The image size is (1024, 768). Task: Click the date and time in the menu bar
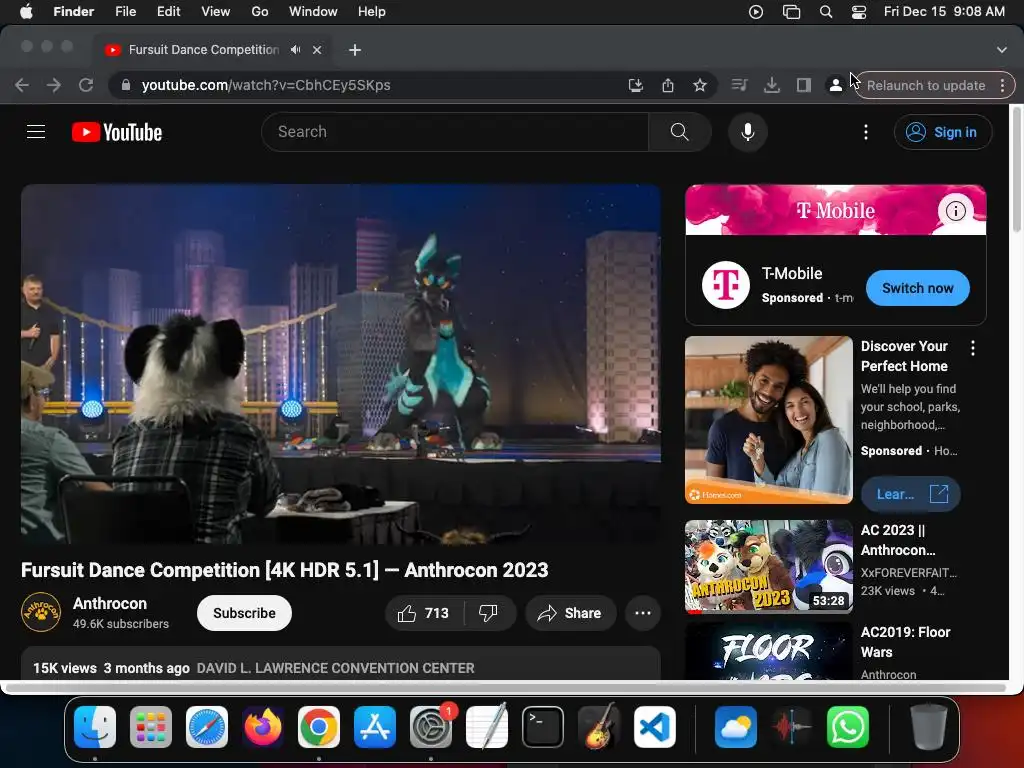pos(944,12)
